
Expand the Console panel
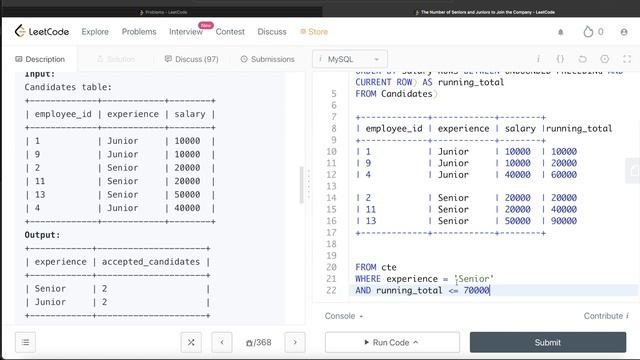point(344,316)
